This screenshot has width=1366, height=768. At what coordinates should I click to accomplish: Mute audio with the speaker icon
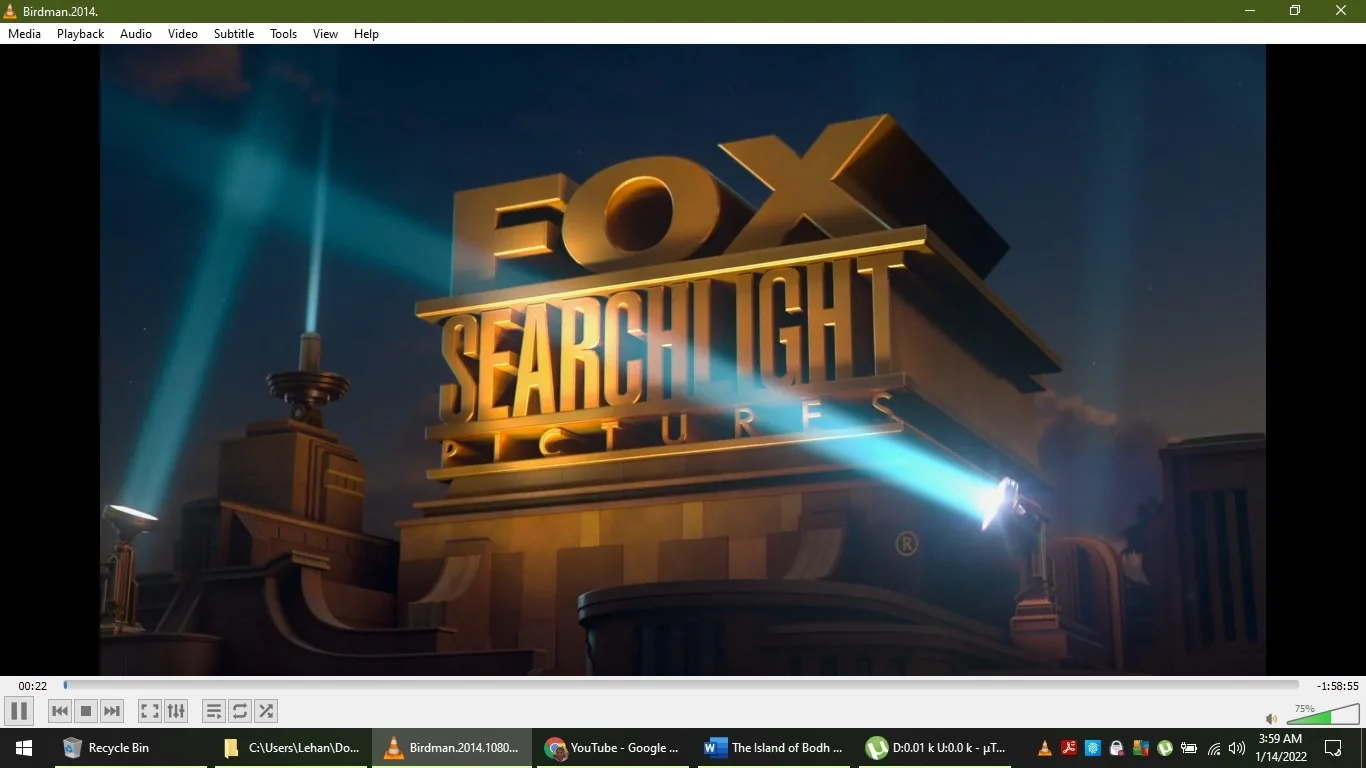(x=1272, y=718)
